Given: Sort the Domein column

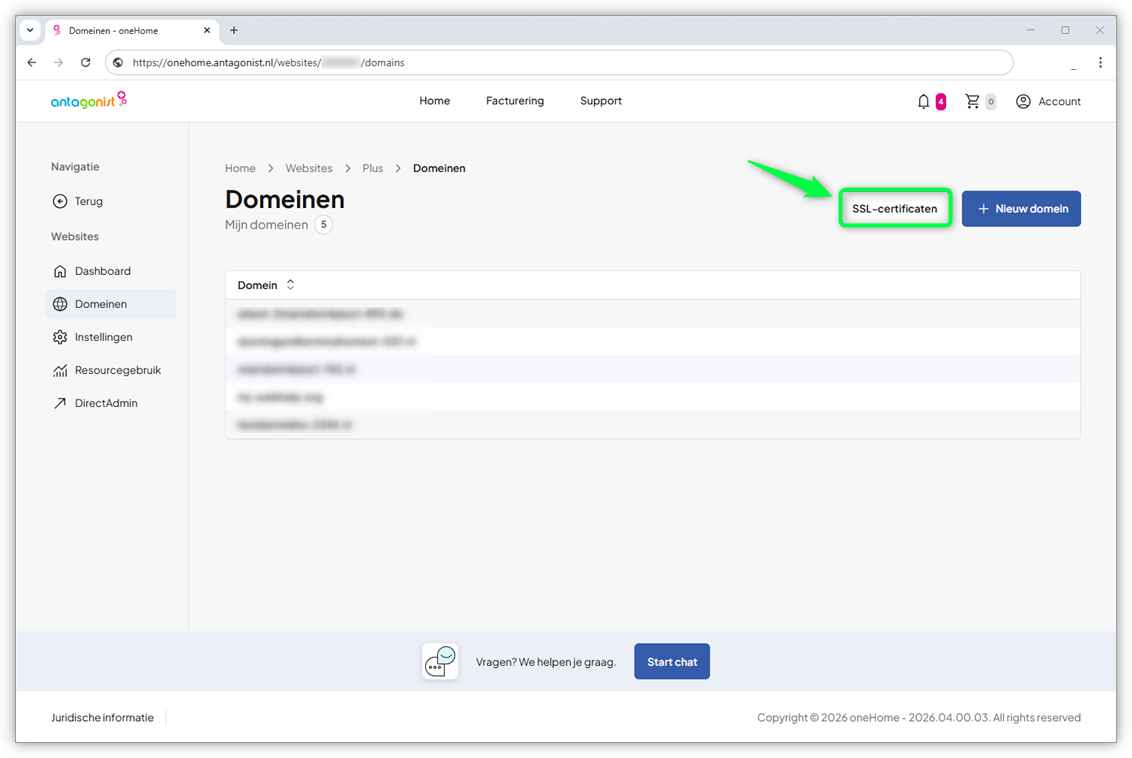Looking at the screenshot, I should coord(290,285).
